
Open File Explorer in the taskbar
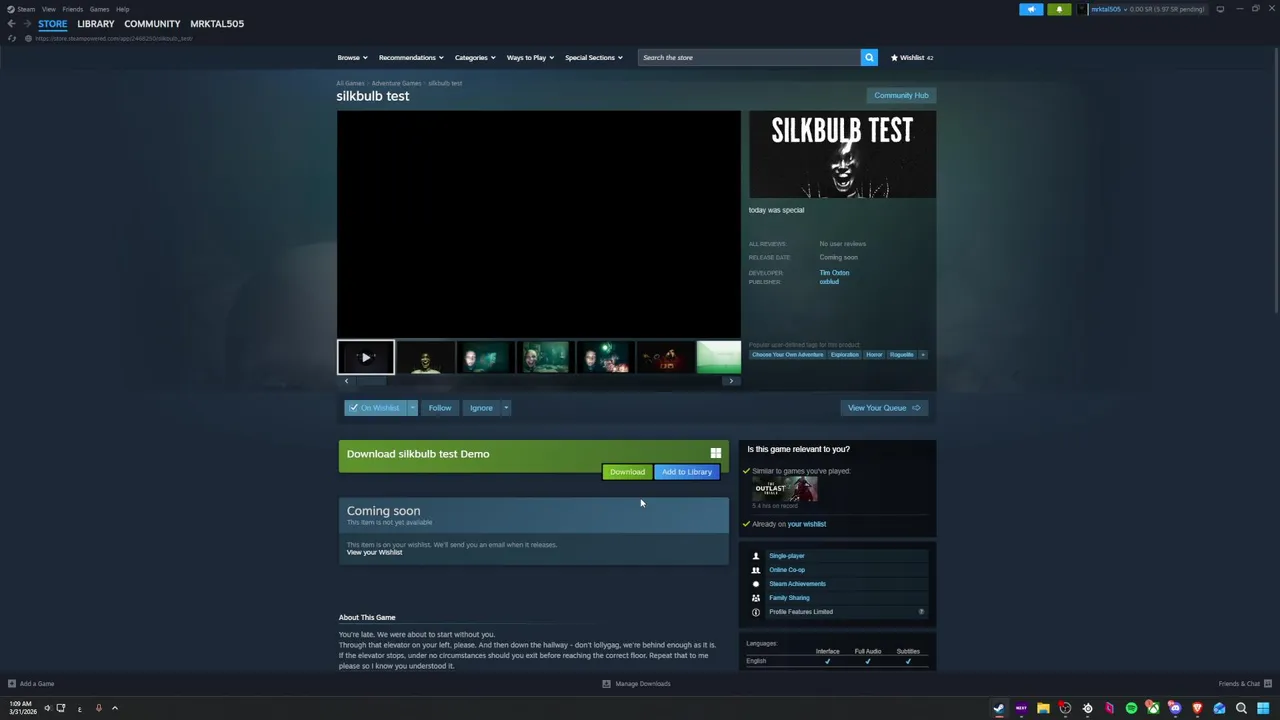tap(1043, 708)
